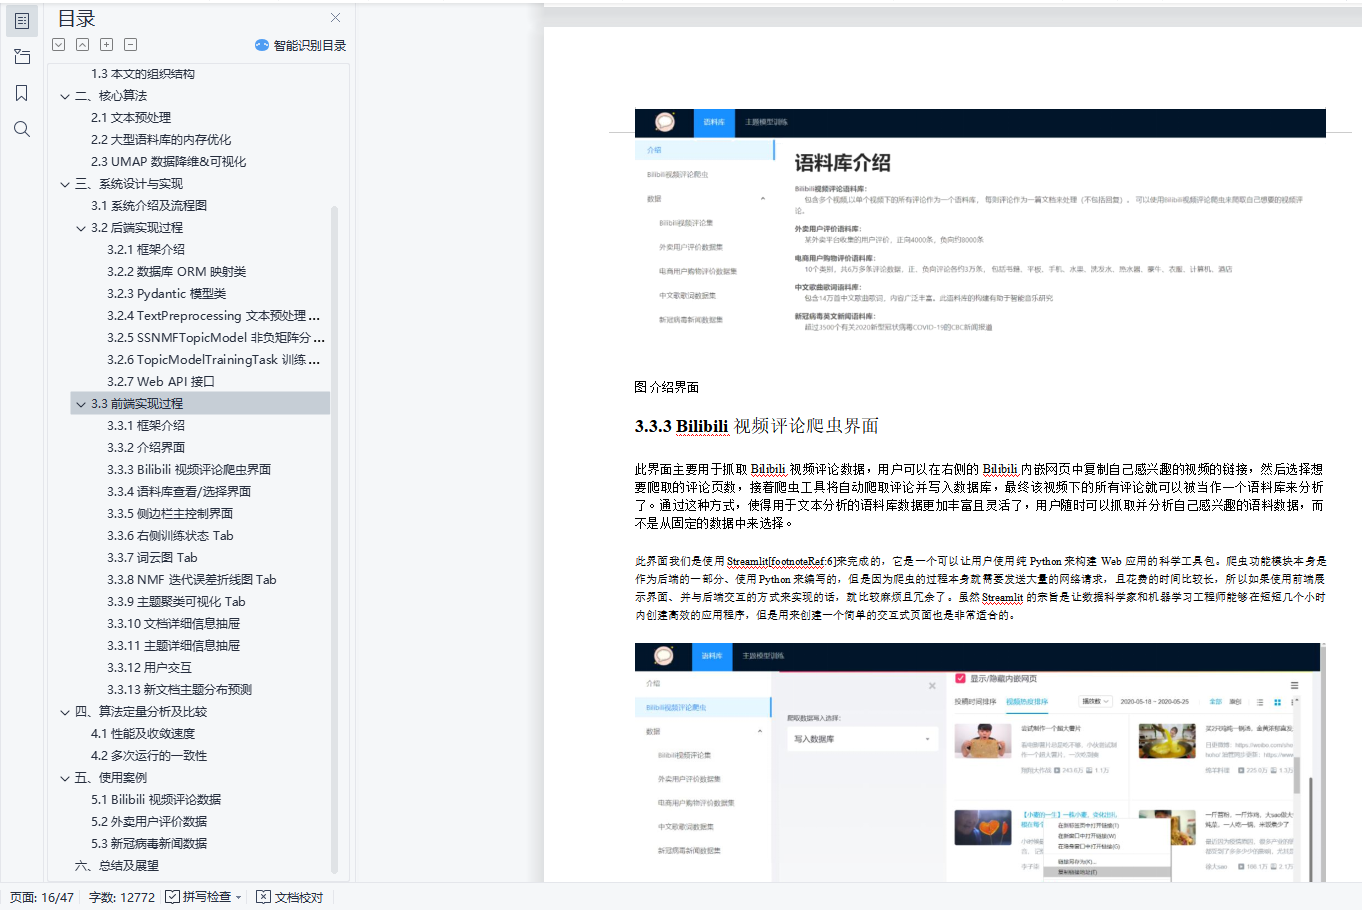Go to 3.3.6 右侧训练状态 Tab
Viewport: 1362px width, 910px height.
[x=170, y=536]
